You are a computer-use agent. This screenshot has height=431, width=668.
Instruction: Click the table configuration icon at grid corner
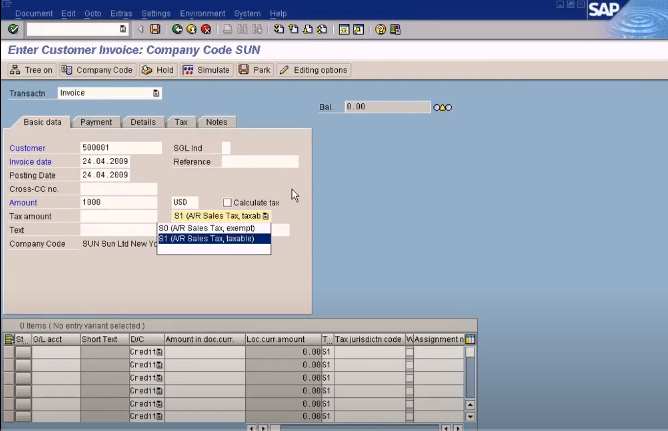(x=470, y=339)
